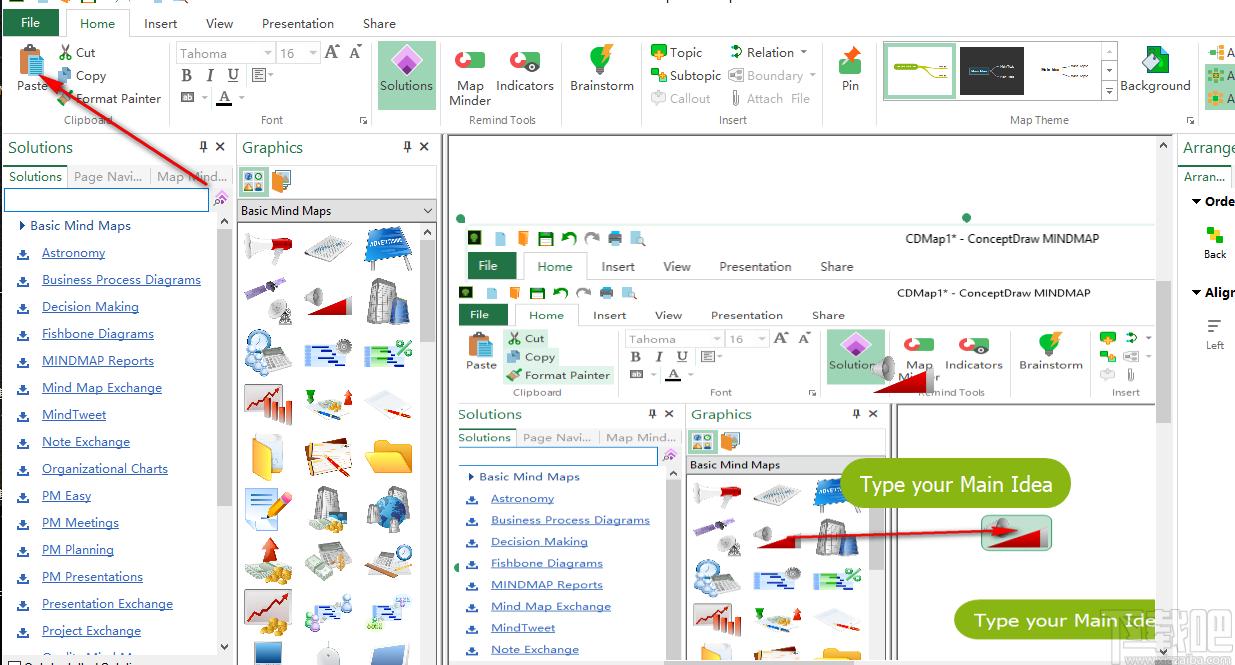The width and height of the screenshot is (1235, 665).
Task: Open Map Minder remind tool
Action: pyautogui.click(x=470, y=77)
